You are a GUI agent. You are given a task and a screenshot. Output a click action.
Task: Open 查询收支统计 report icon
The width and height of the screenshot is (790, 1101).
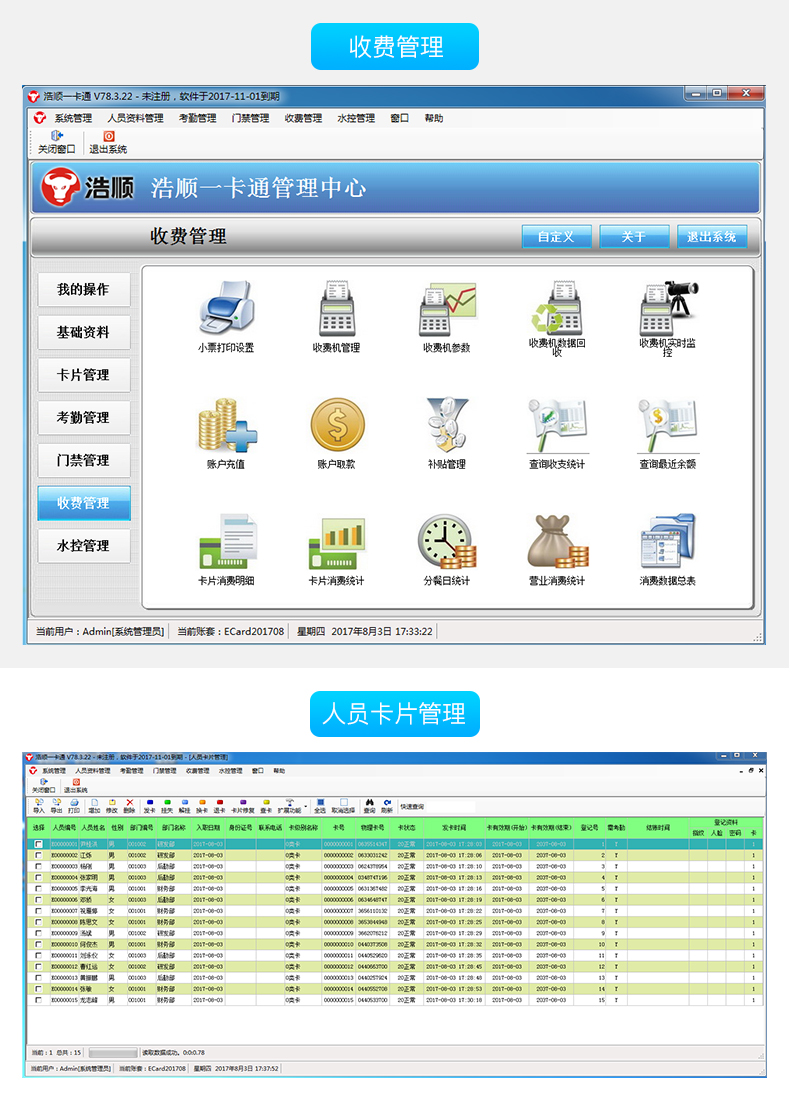click(x=557, y=425)
